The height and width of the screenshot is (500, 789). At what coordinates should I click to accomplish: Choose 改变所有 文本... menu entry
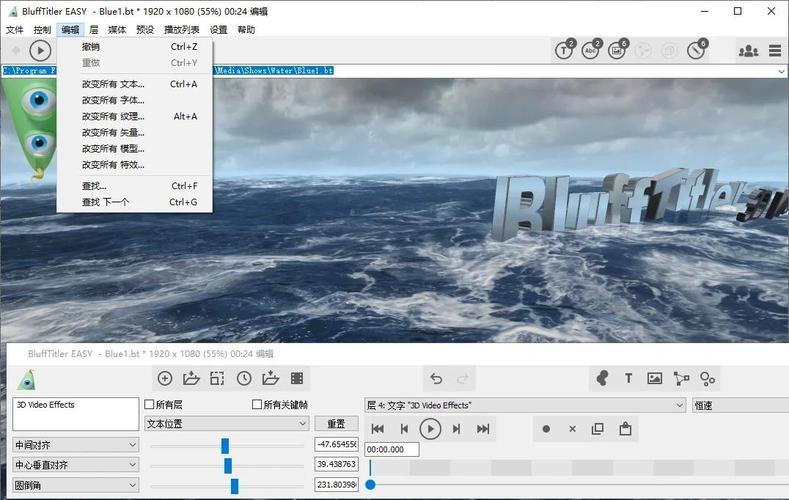[x=135, y=84]
